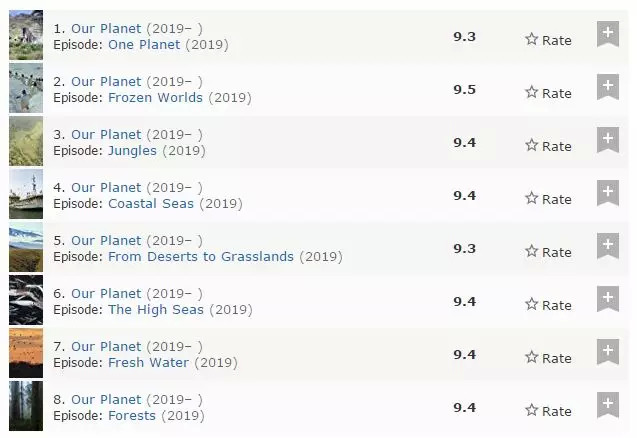Rate the Frozen Worlds episode
This screenshot has width=637, height=438.
548,93
